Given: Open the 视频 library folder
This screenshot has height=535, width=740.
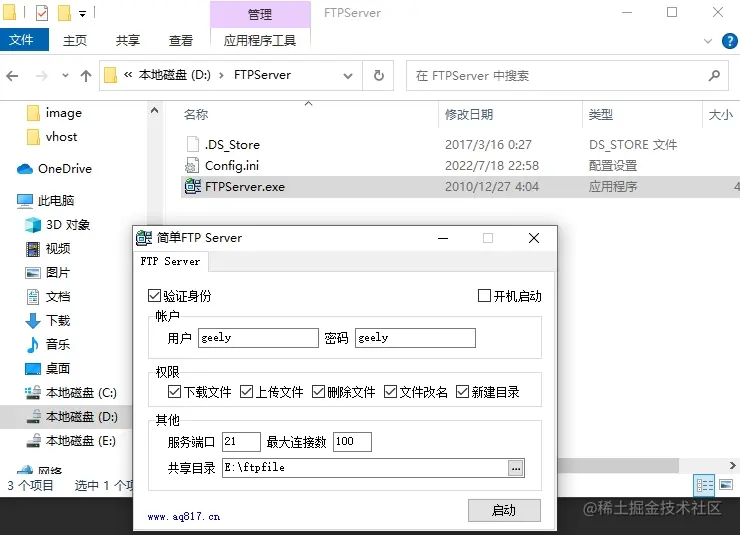Looking at the screenshot, I should (x=48, y=249).
